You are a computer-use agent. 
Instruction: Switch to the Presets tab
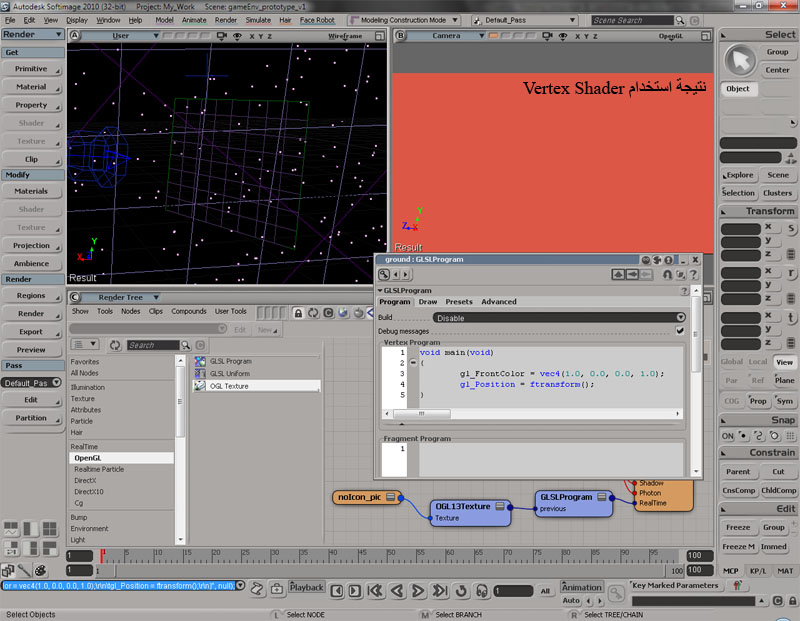click(459, 302)
